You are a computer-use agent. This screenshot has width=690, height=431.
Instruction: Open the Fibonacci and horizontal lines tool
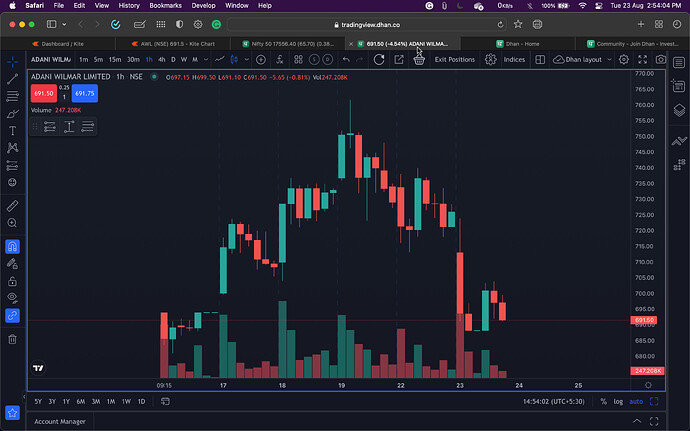(x=12, y=96)
